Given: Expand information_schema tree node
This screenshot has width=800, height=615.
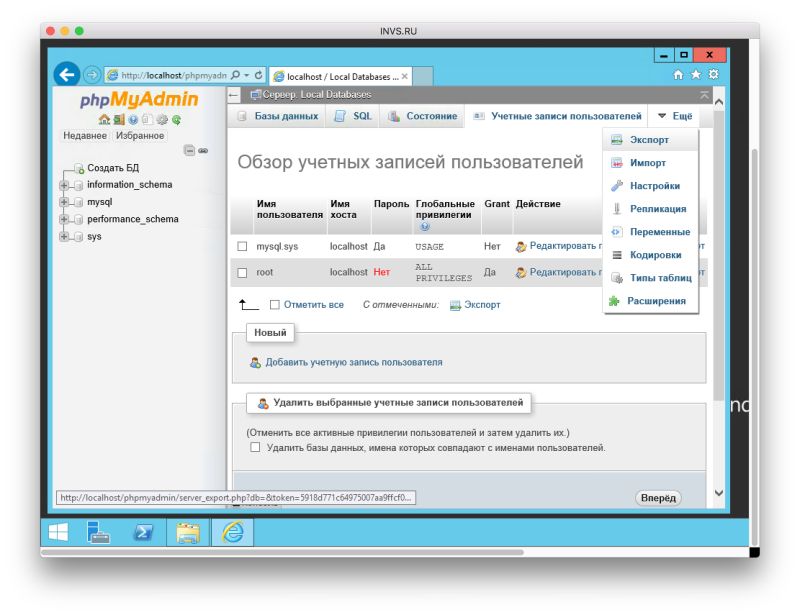Looking at the screenshot, I should pyautogui.click(x=64, y=185).
